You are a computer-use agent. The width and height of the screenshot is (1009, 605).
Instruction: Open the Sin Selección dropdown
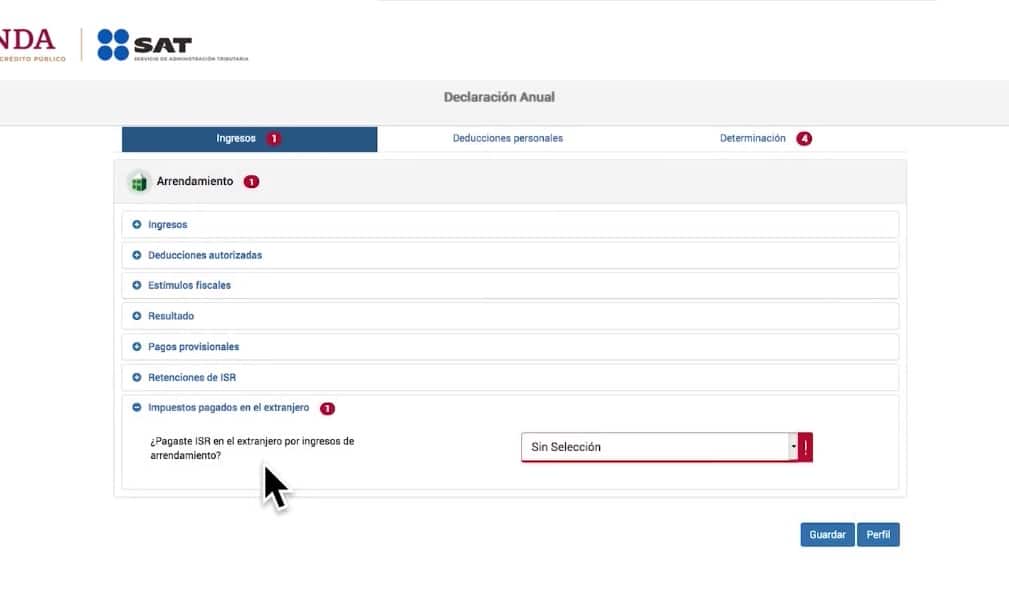[x=659, y=447]
